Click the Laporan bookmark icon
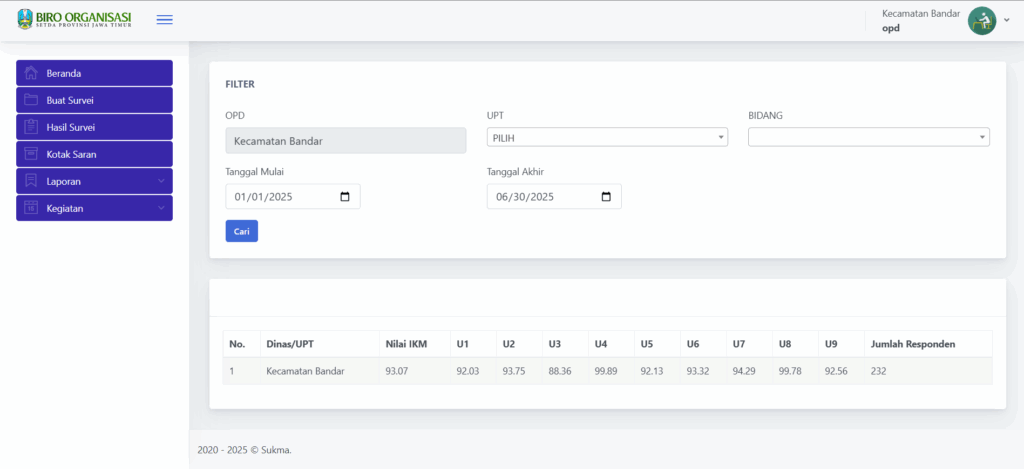This screenshot has width=1024, height=469. point(31,181)
